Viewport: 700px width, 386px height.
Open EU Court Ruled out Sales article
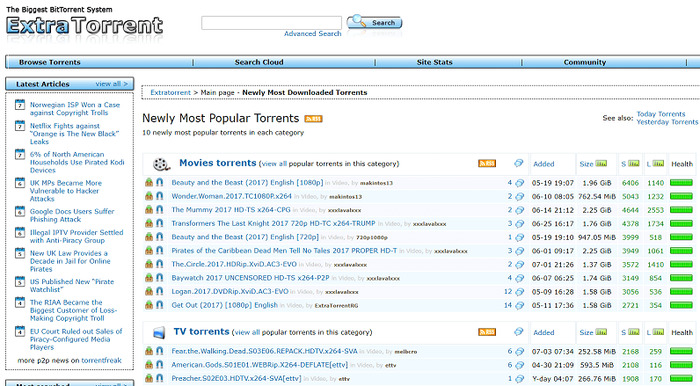pyautogui.click(x=75, y=339)
